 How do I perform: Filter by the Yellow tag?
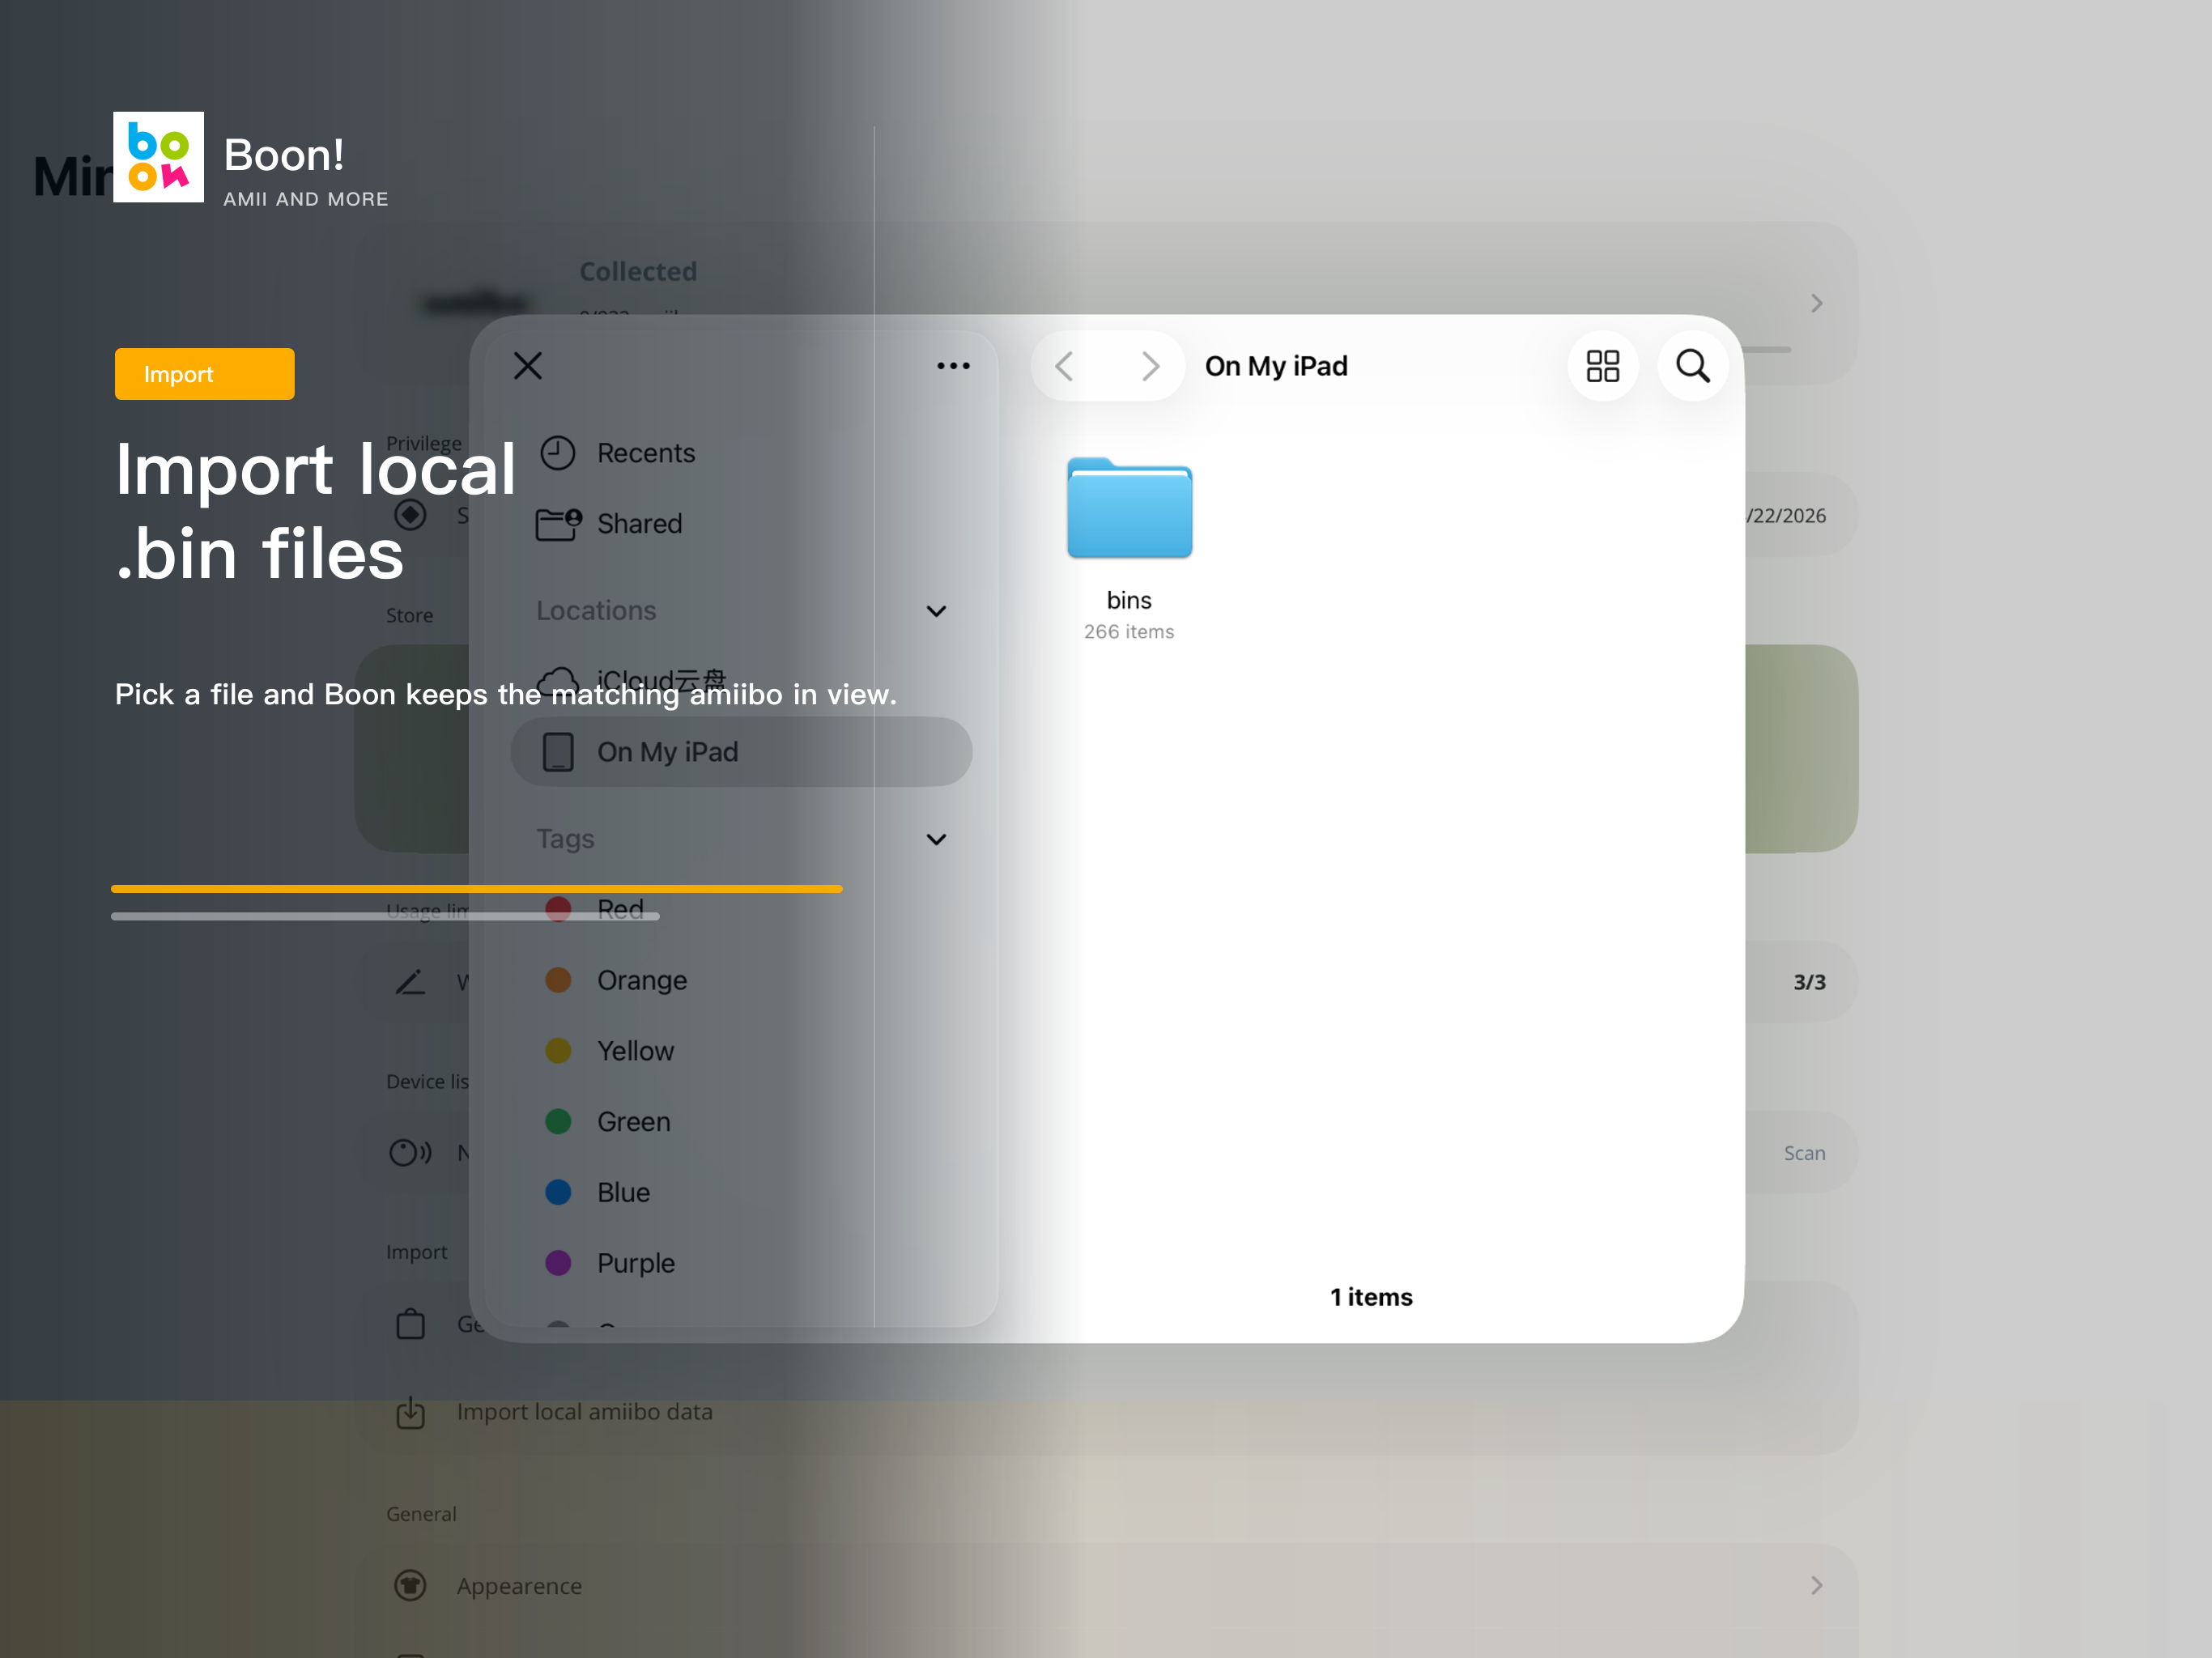[x=740, y=1051]
